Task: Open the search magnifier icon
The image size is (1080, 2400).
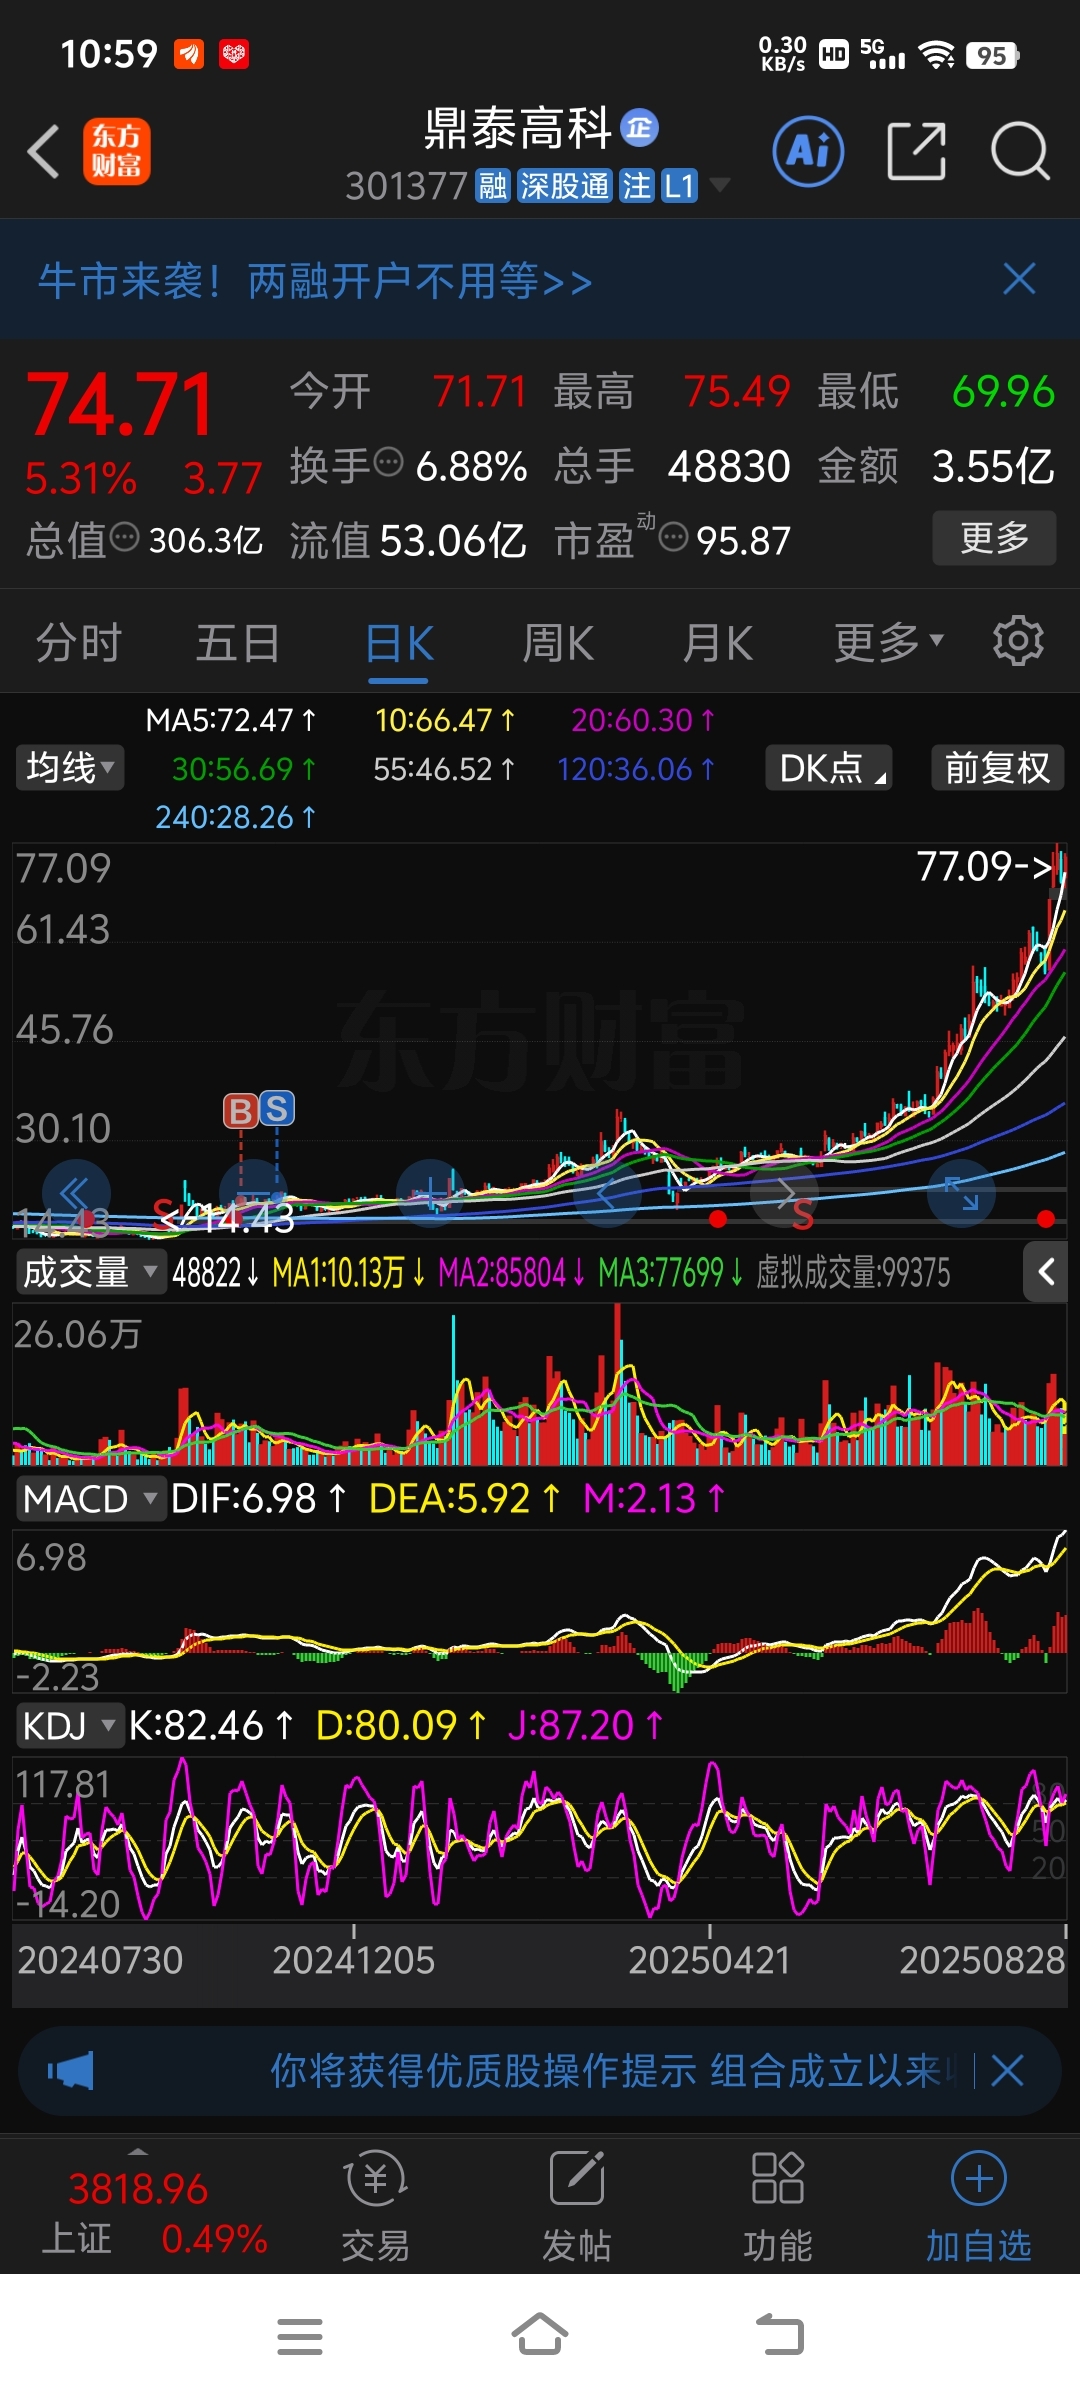Action: pyautogui.click(x=1020, y=152)
